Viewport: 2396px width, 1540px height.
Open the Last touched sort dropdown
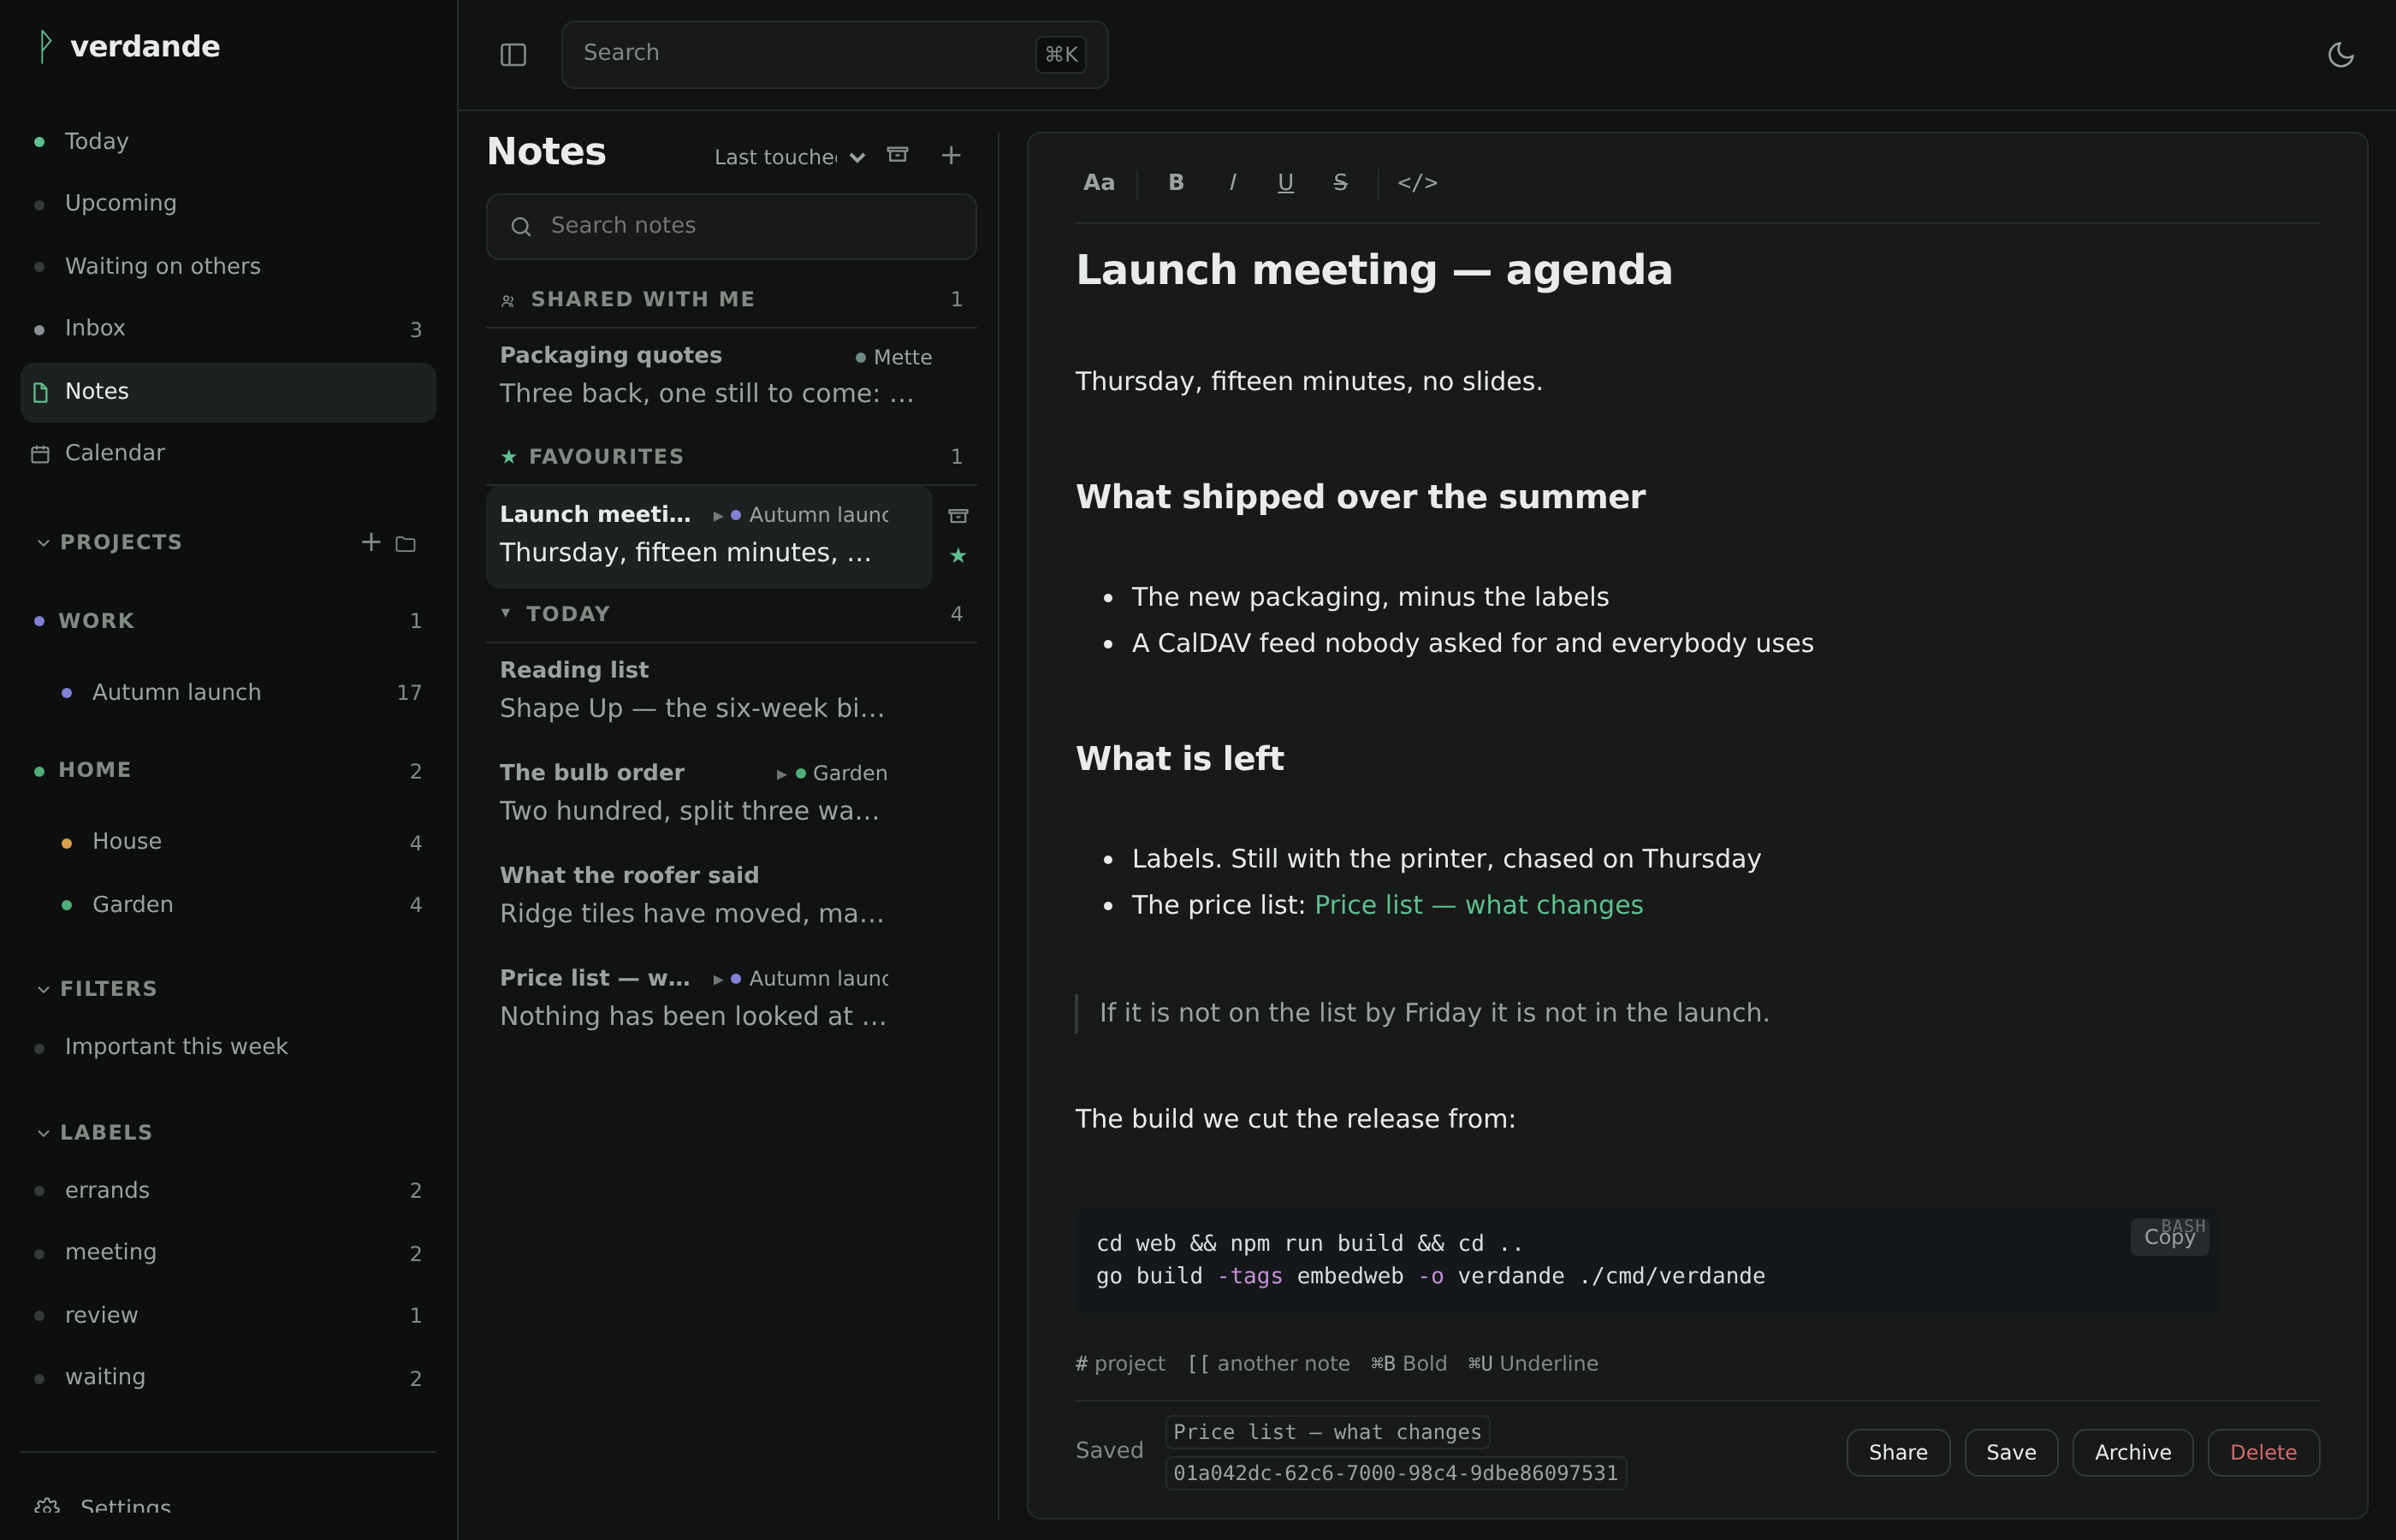click(789, 157)
